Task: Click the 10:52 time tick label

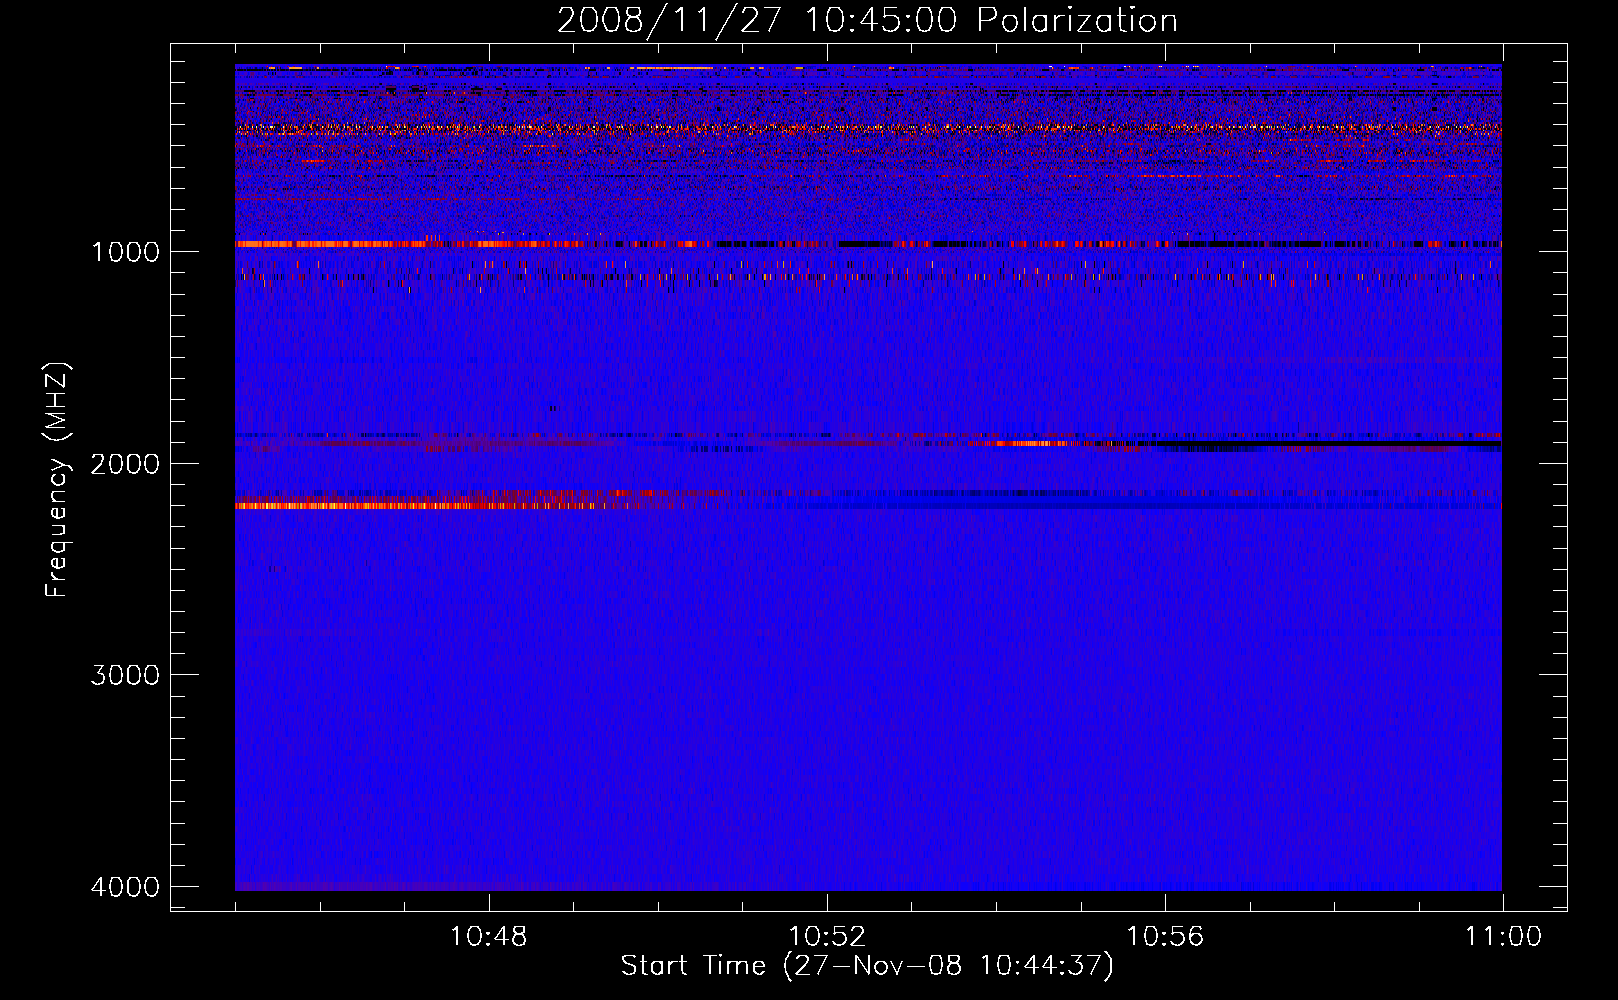Action: 827,937
